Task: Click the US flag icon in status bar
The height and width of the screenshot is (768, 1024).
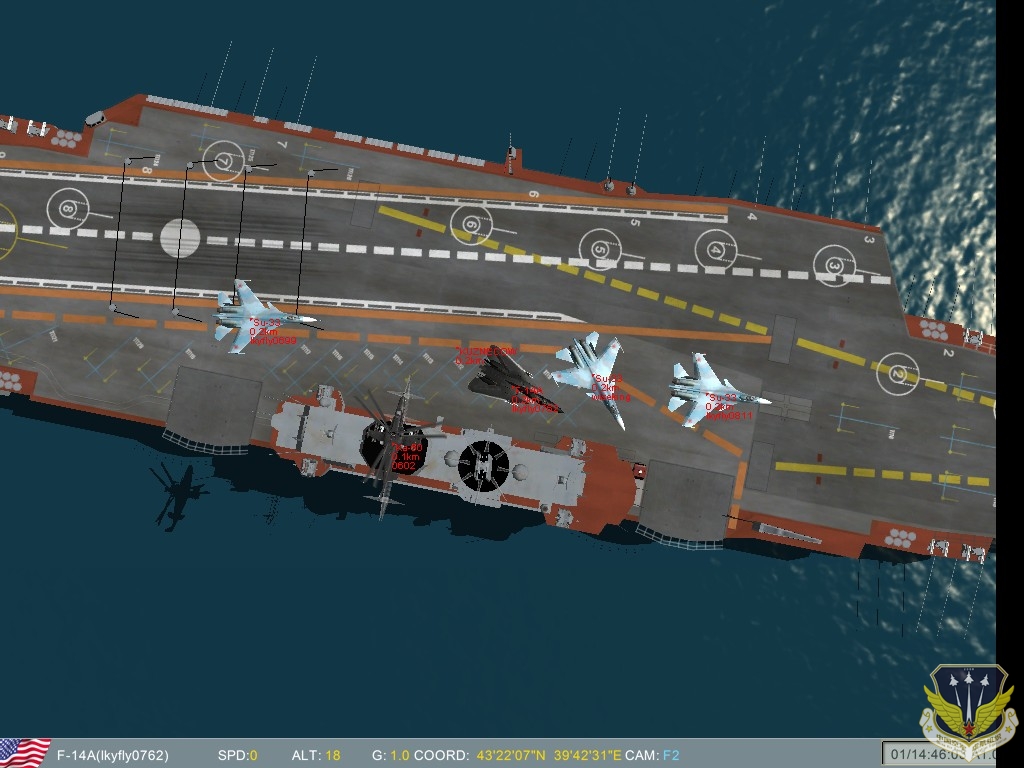Action: pyautogui.click(x=25, y=753)
